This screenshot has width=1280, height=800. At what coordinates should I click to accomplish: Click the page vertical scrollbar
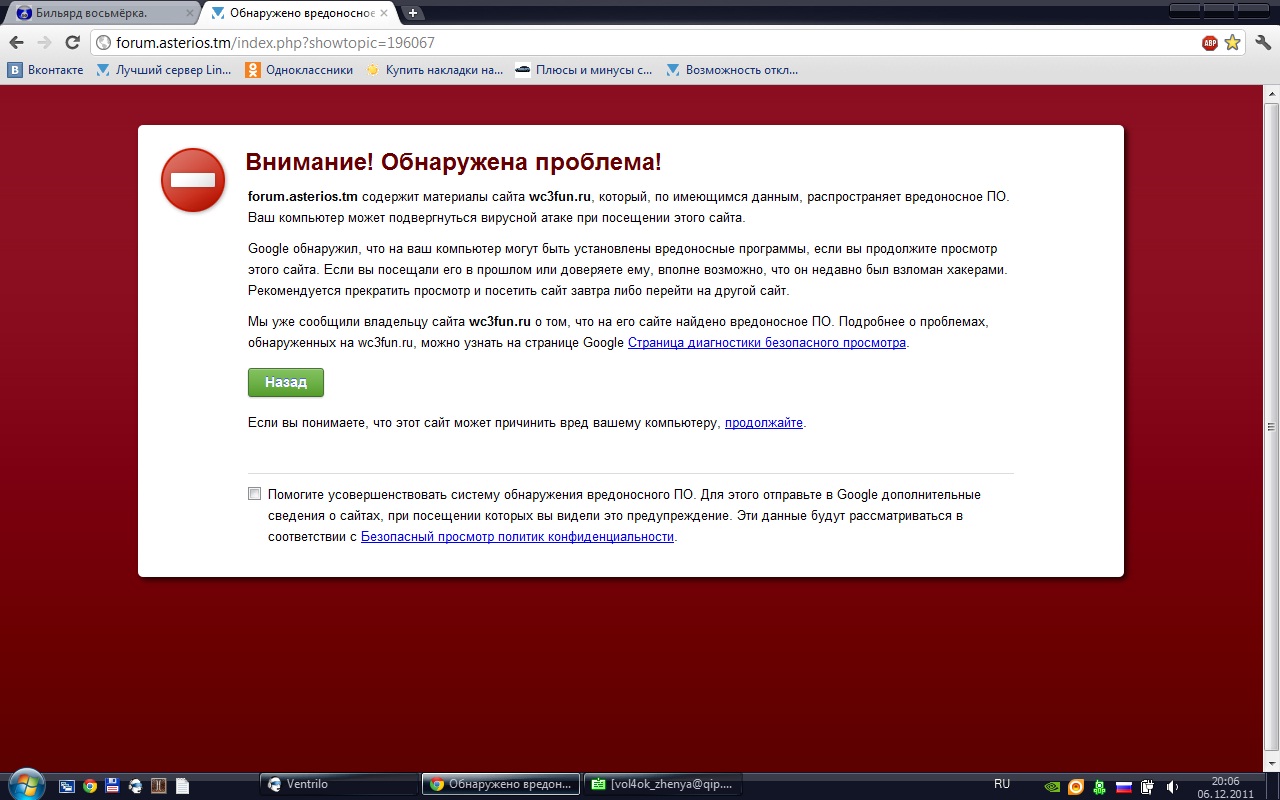(x=1271, y=425)
